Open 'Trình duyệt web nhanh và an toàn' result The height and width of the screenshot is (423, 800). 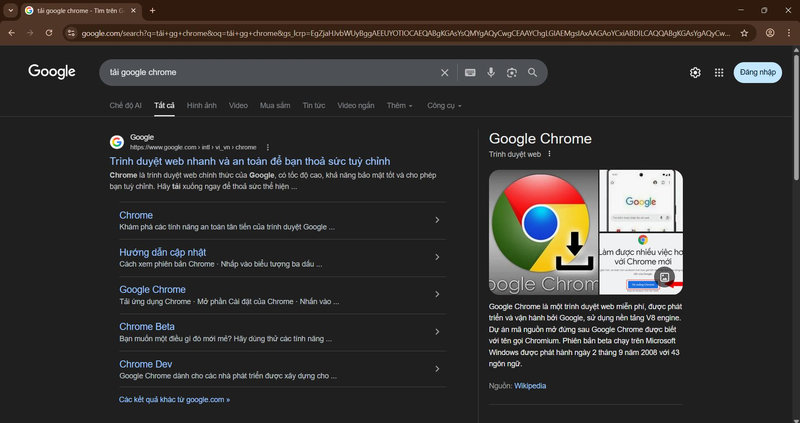[250, 161]
